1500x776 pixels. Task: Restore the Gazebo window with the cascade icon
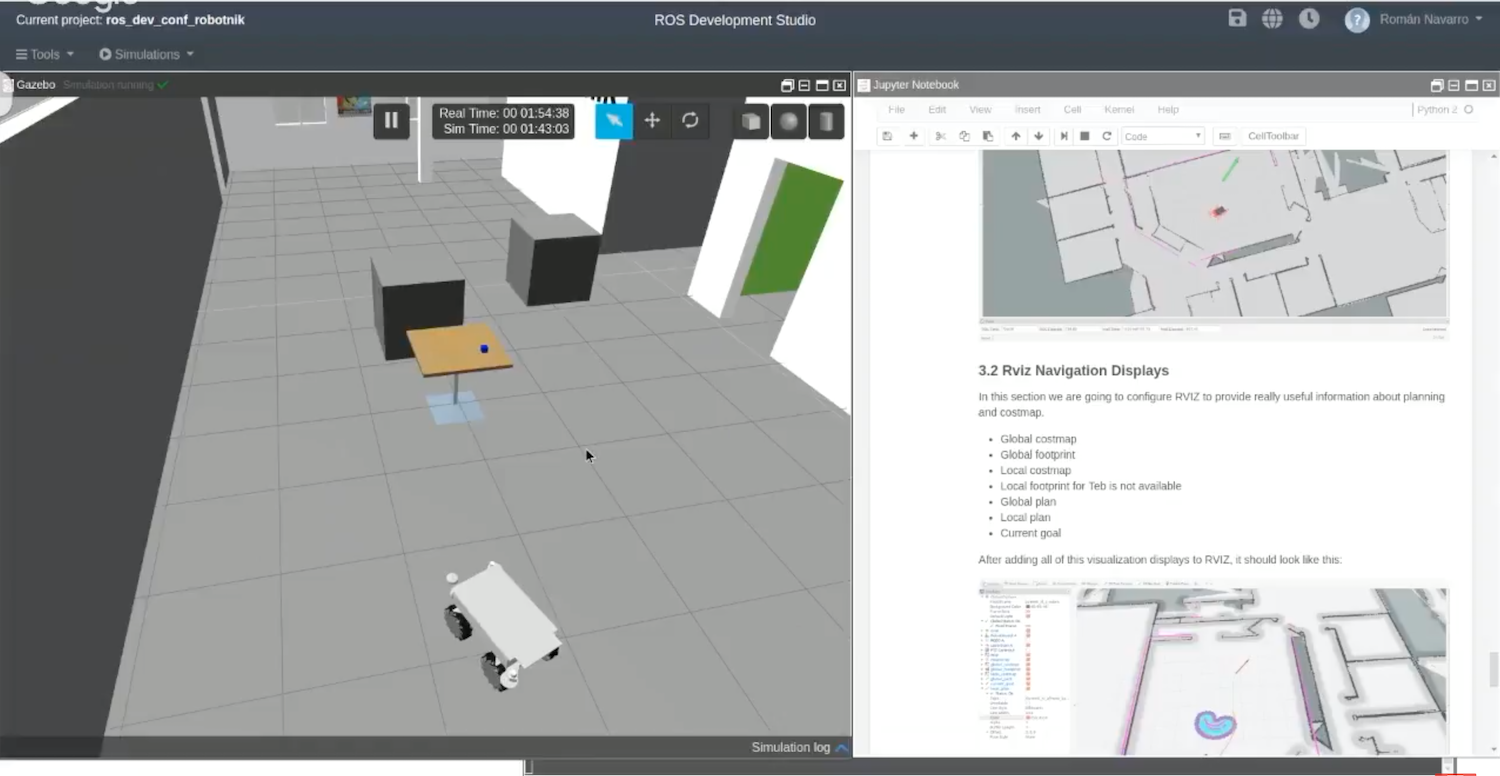pyautogui.click(x=787, y=86)
